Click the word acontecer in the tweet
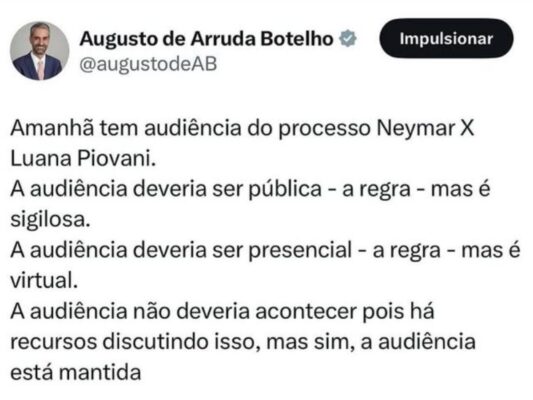This screenshot has width=533, height=400. [x=306, y=311]
